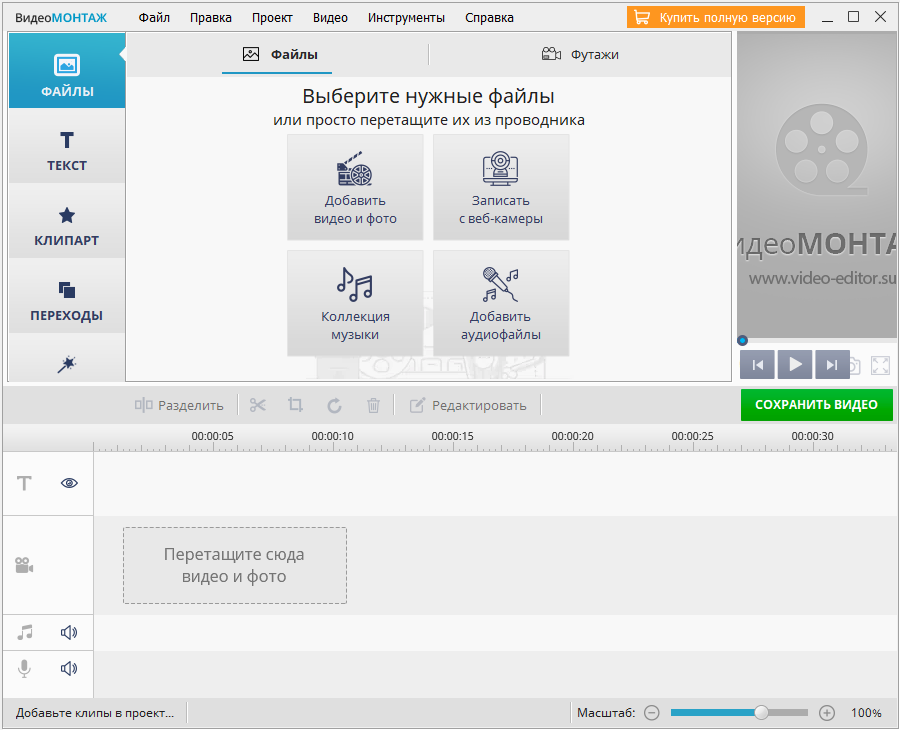Click the preview playhead position marker

tap(742, 340)
